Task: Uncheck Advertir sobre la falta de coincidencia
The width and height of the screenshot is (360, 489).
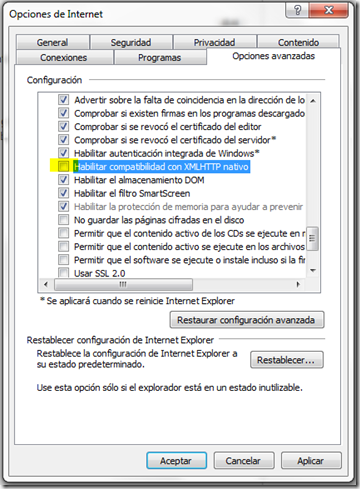Action: 63,99
